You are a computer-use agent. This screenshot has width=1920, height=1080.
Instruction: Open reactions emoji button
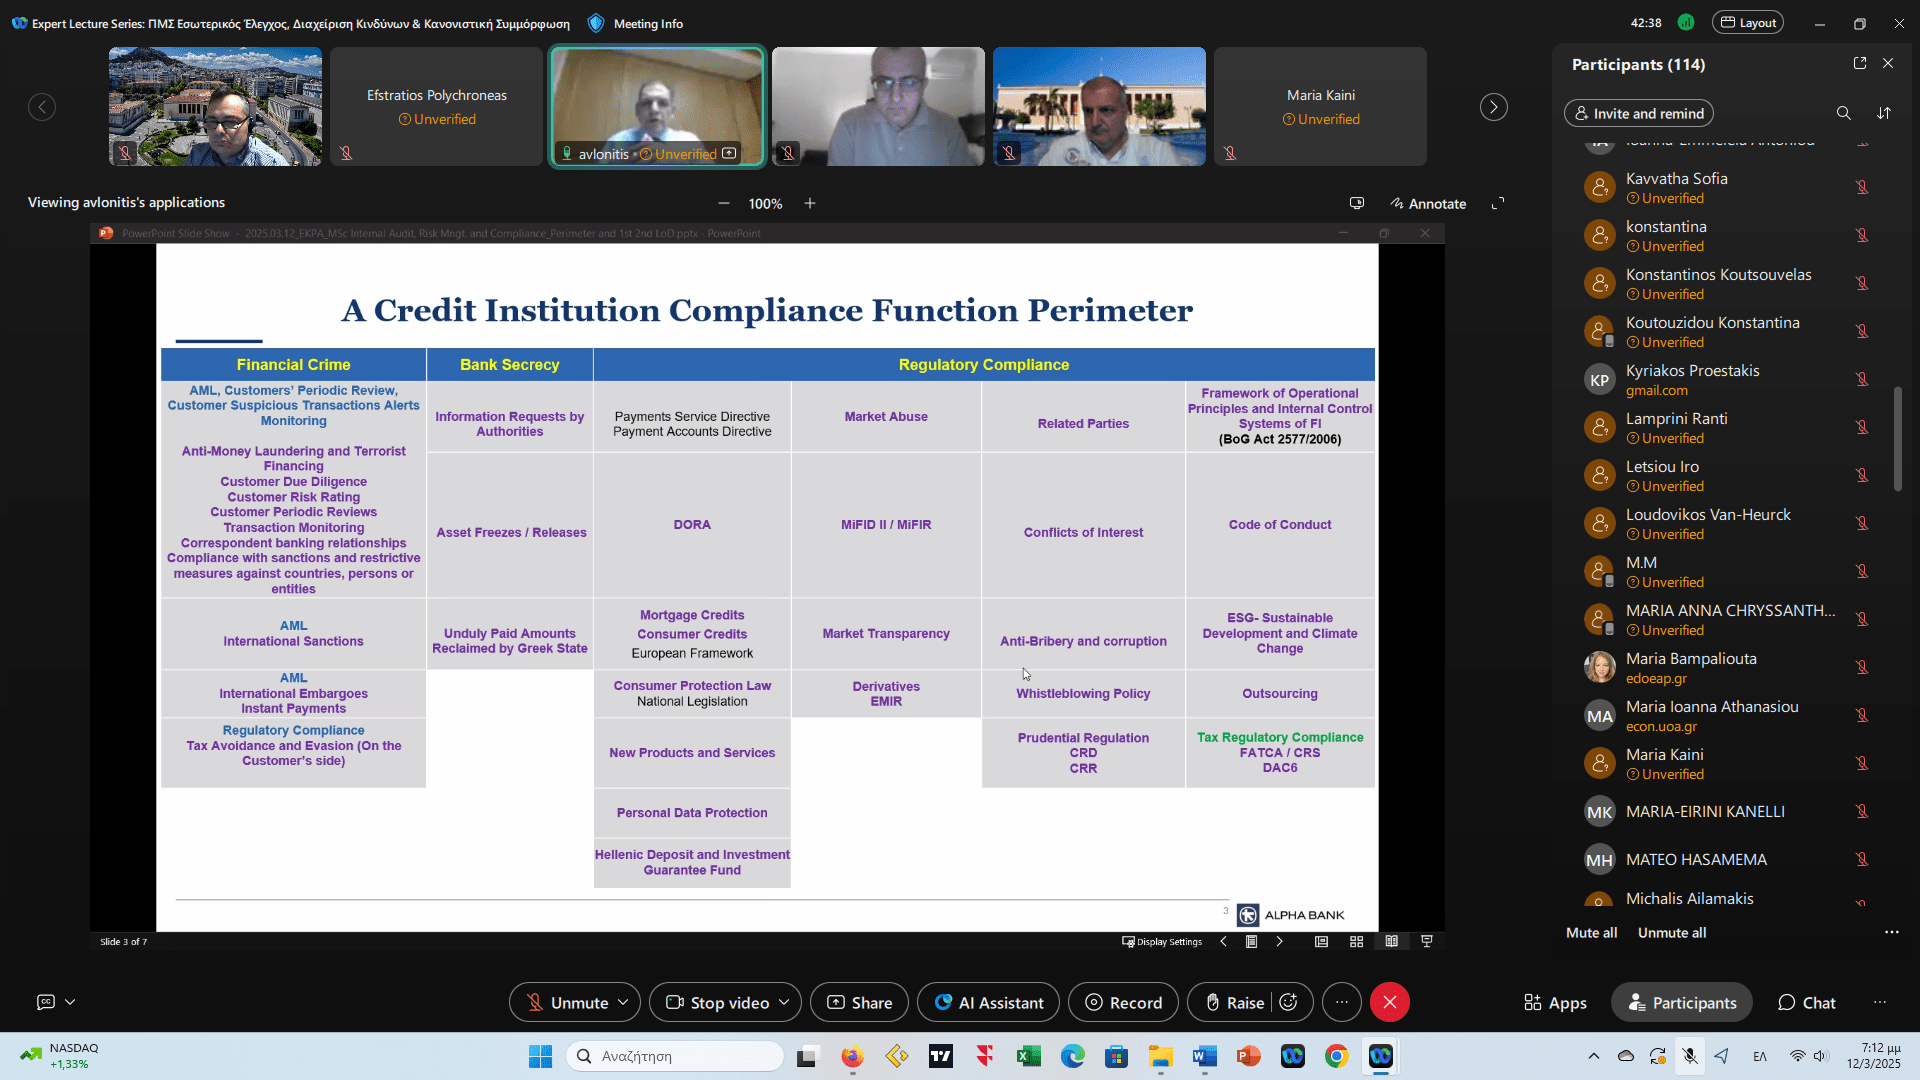(1289, 1002)
